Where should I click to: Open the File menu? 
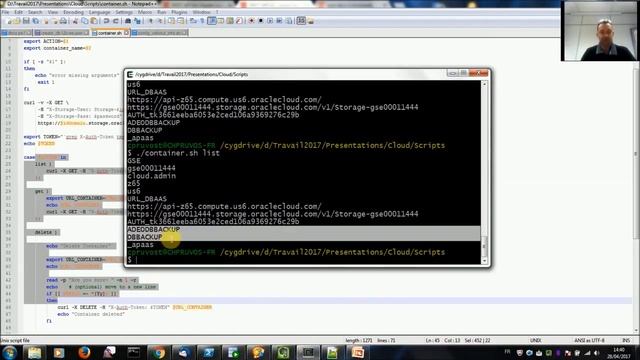[x=5, y=12]
